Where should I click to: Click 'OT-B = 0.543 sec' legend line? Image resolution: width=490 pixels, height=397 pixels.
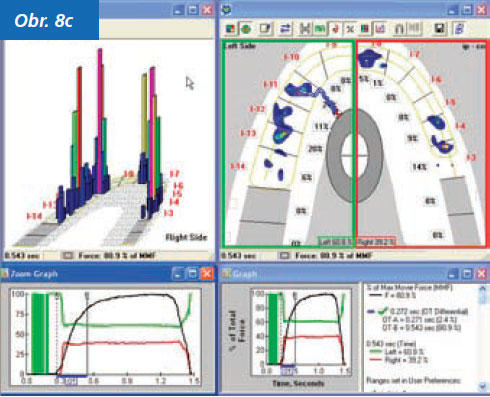[421, 328]
